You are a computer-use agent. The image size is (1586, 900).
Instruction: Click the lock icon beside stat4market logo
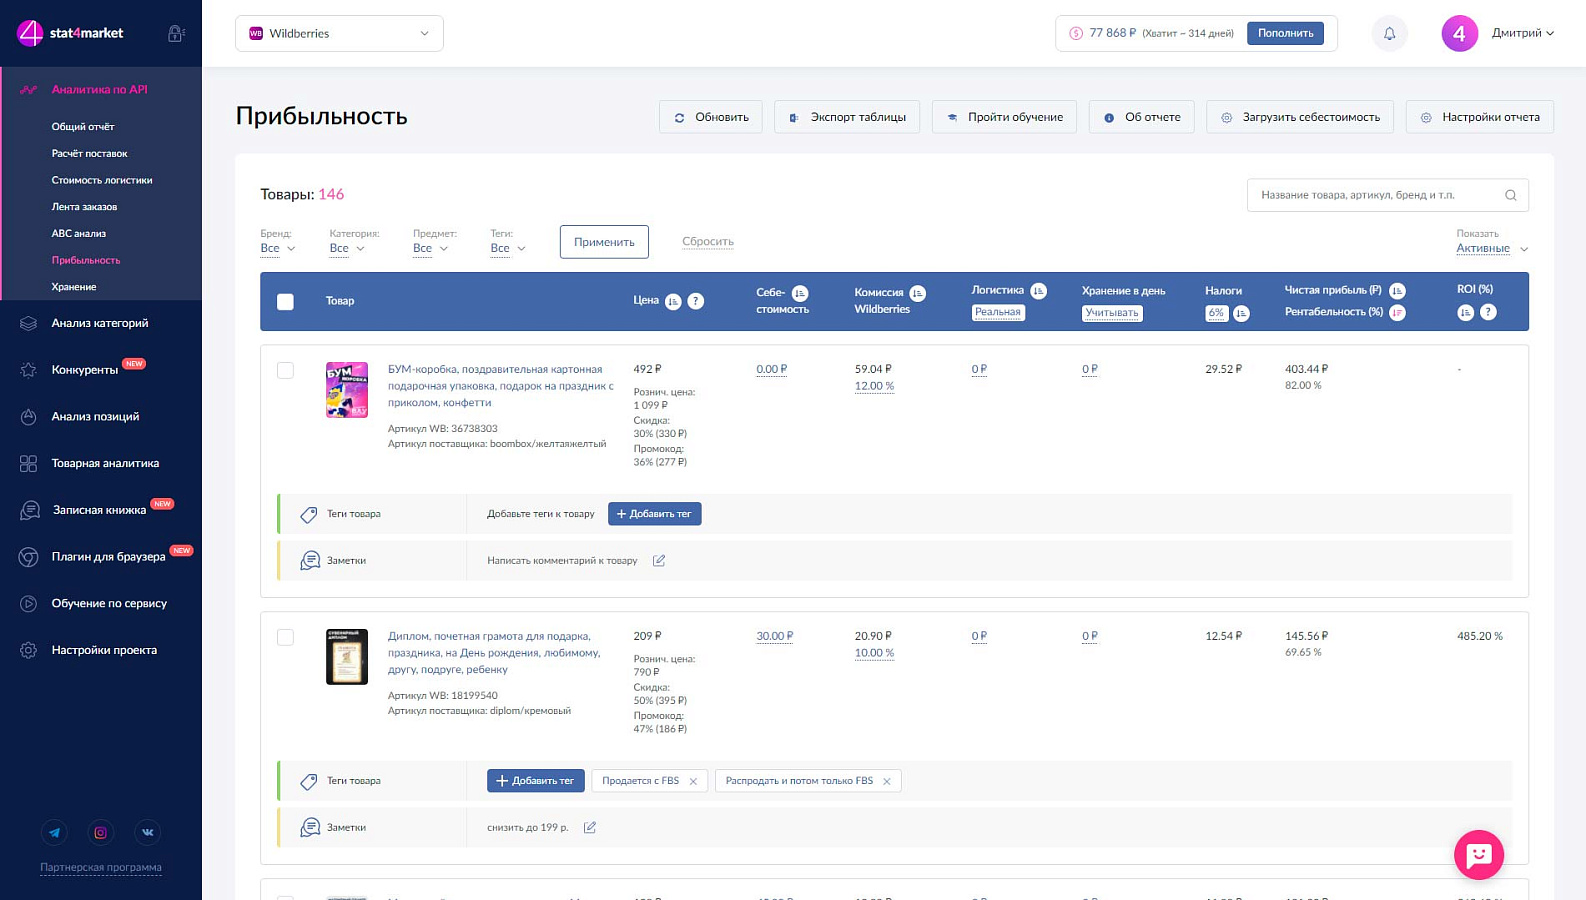pos(176,33)
